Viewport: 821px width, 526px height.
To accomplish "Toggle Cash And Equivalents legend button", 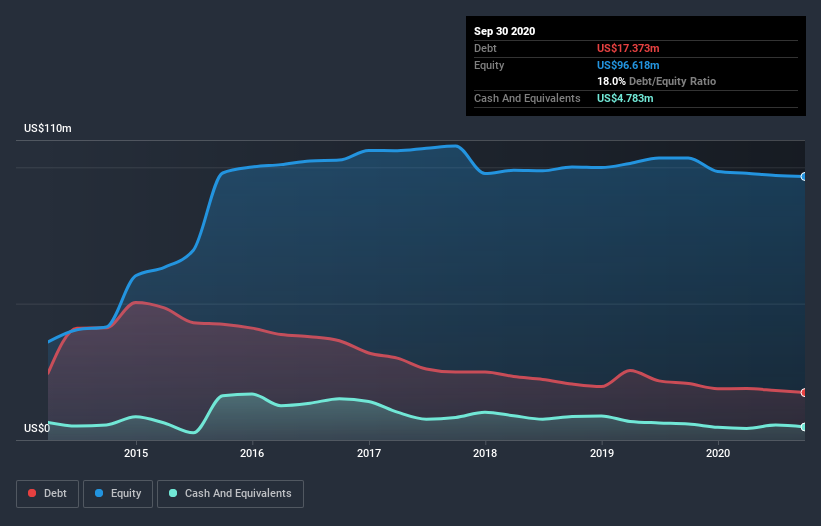I will [x=230, y=494].
